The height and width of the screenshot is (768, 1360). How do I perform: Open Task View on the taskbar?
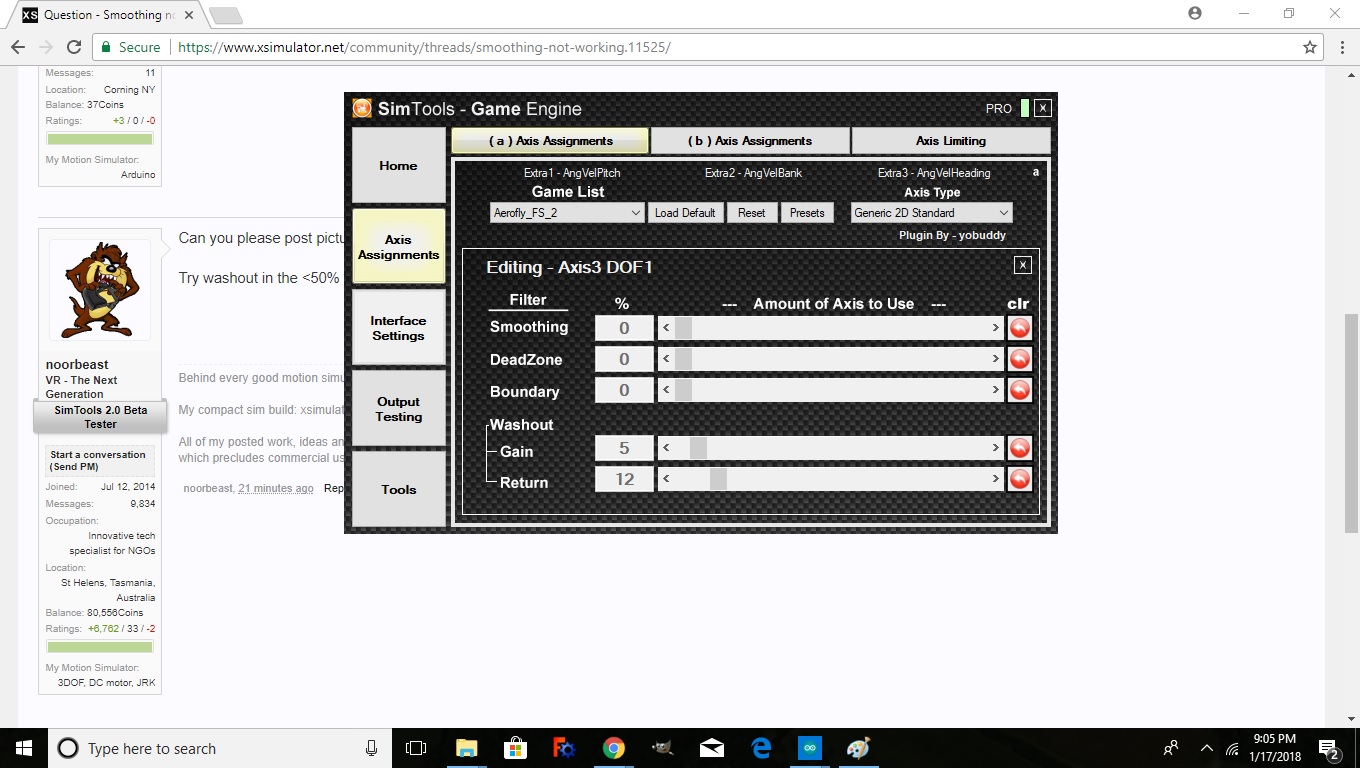[416, 748]
